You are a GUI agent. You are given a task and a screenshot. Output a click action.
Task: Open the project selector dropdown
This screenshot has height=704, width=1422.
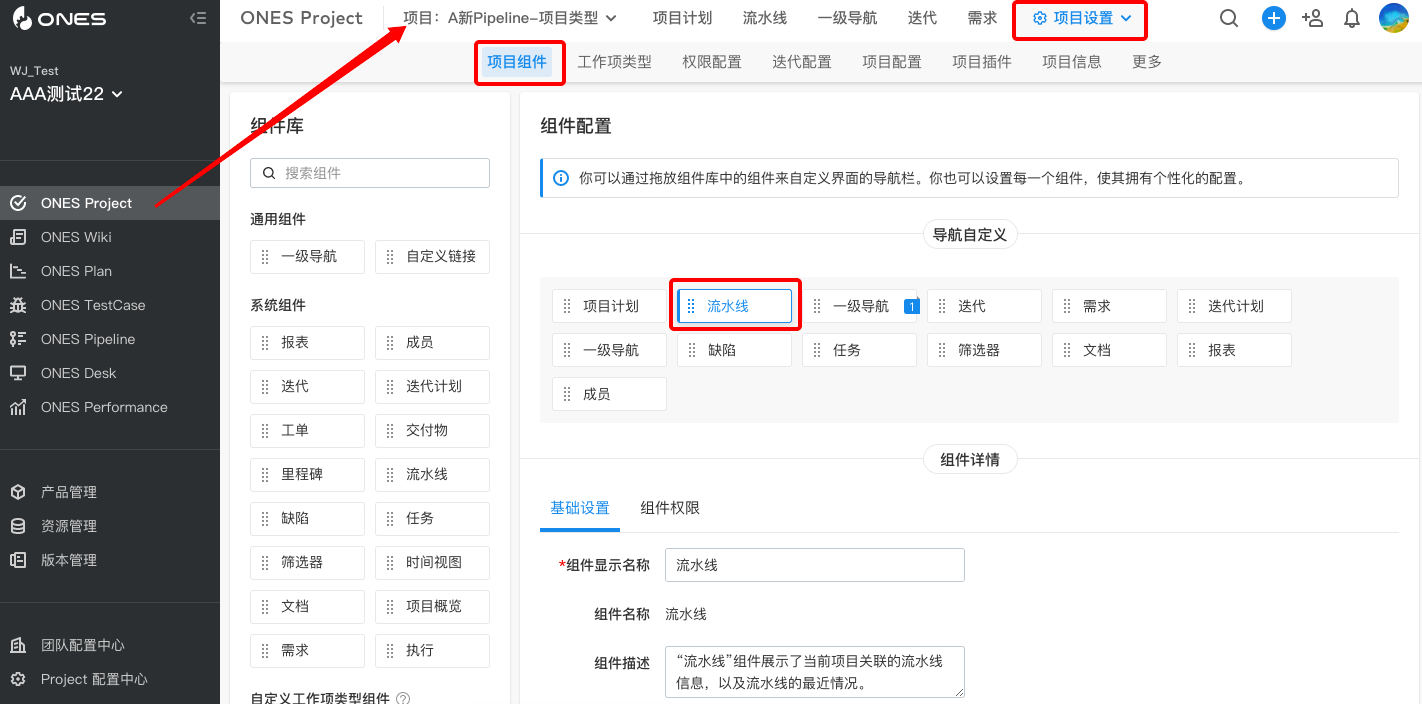tap(510, 18)
